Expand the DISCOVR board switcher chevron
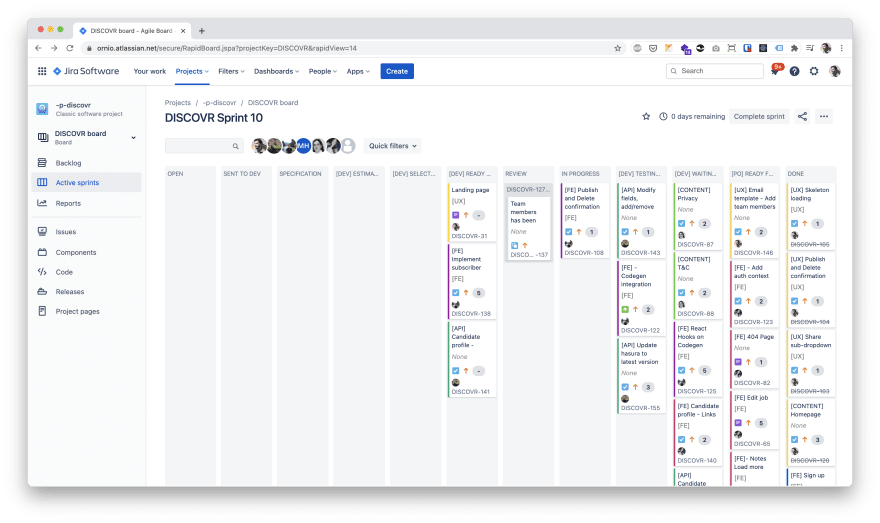The height and width of the screenshot is (523, 880). [x=134, y=137]
